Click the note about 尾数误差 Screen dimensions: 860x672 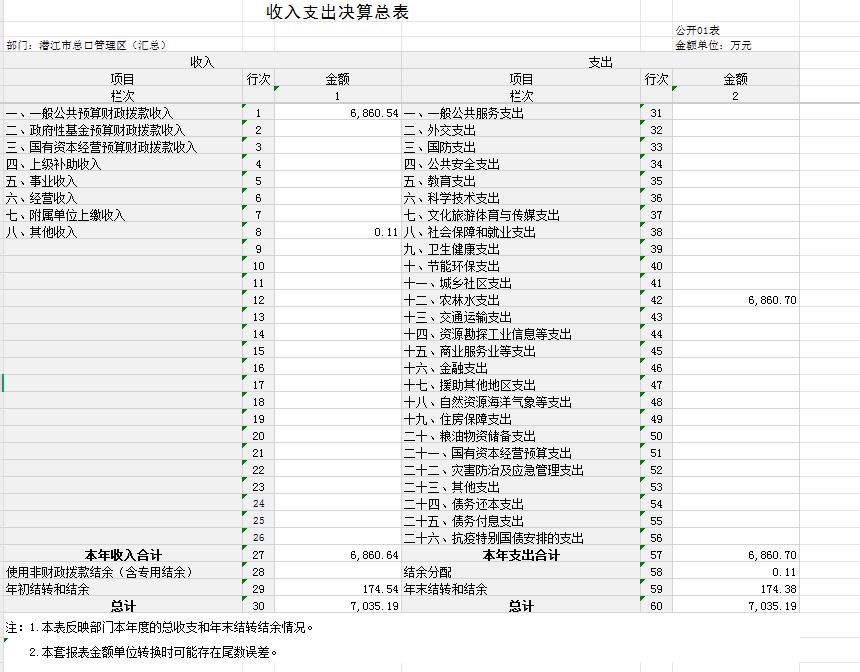pos(152,652)
